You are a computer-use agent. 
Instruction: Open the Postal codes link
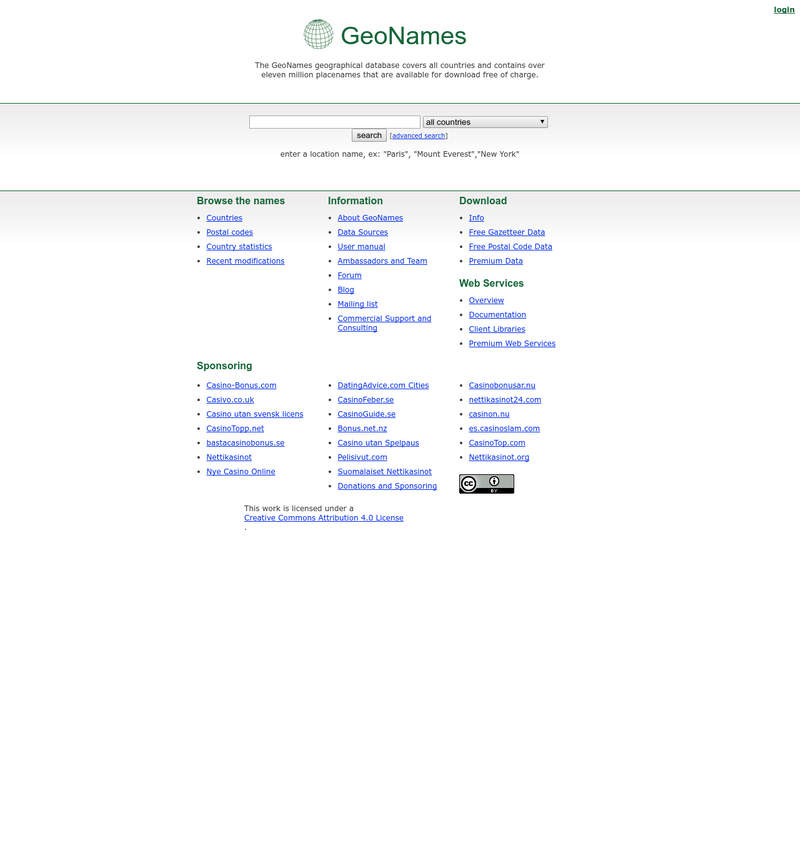[229, 232]
